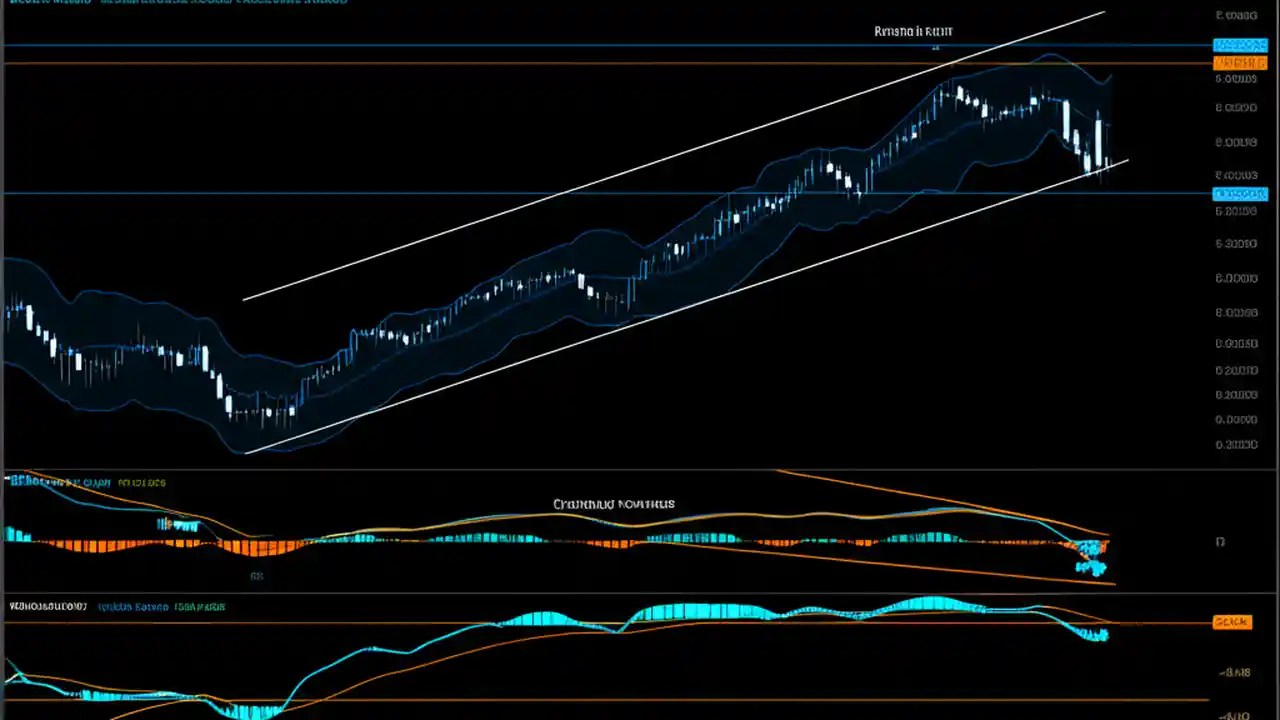Click the orange price tag on right axis
The height and width of the screenshot is (720, 1280).
pyautogui.click(x=1240, y=62)
